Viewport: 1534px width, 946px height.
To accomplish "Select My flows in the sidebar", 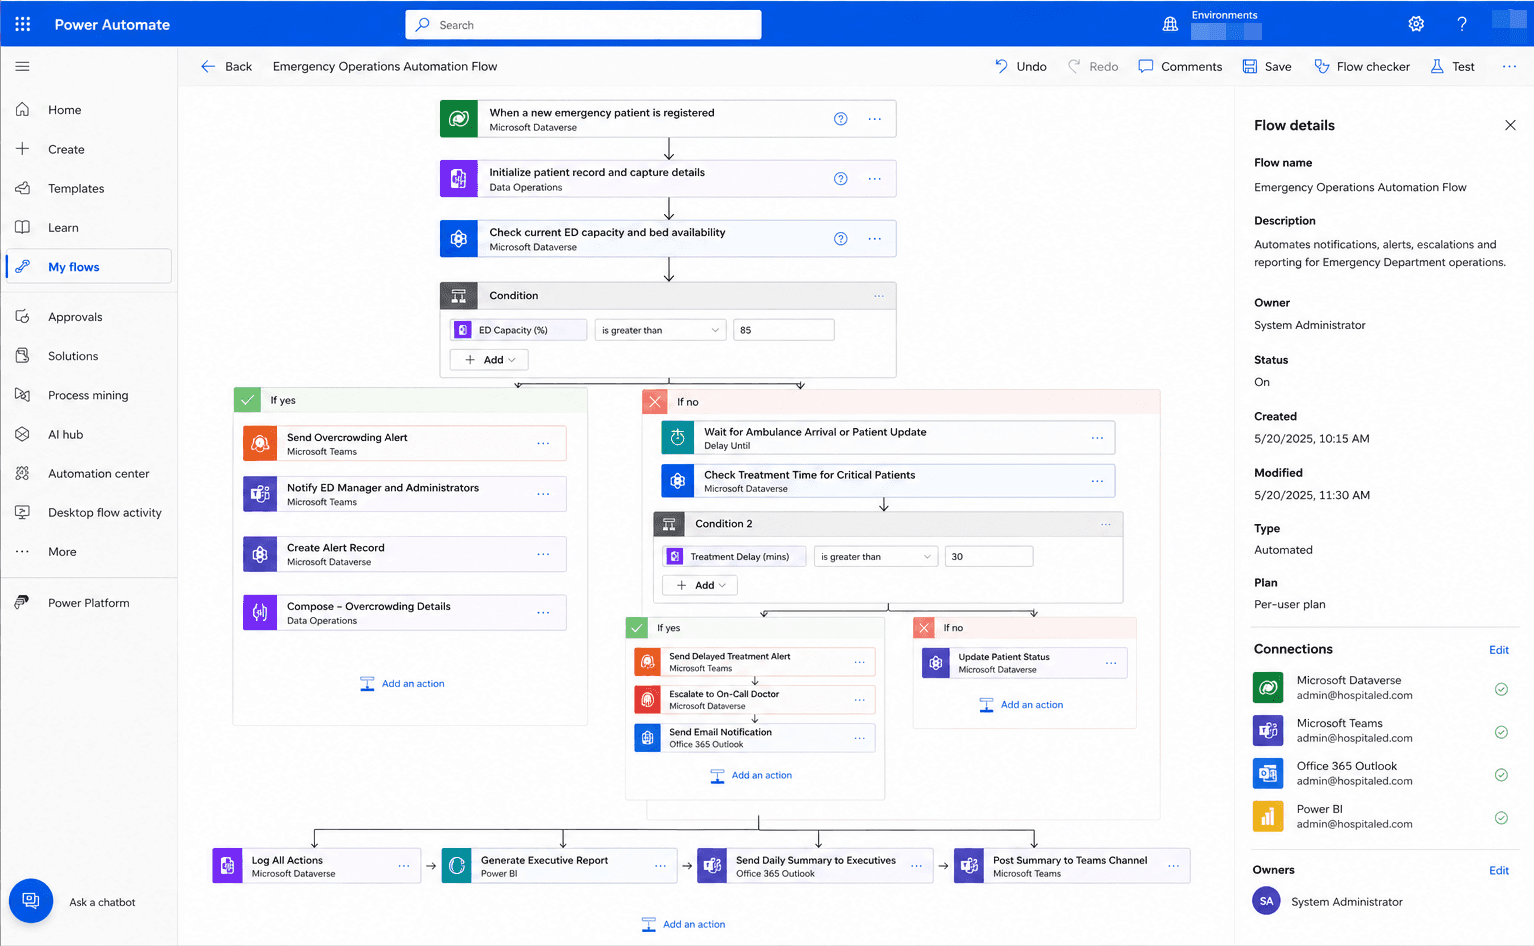I will pos(89,267).
